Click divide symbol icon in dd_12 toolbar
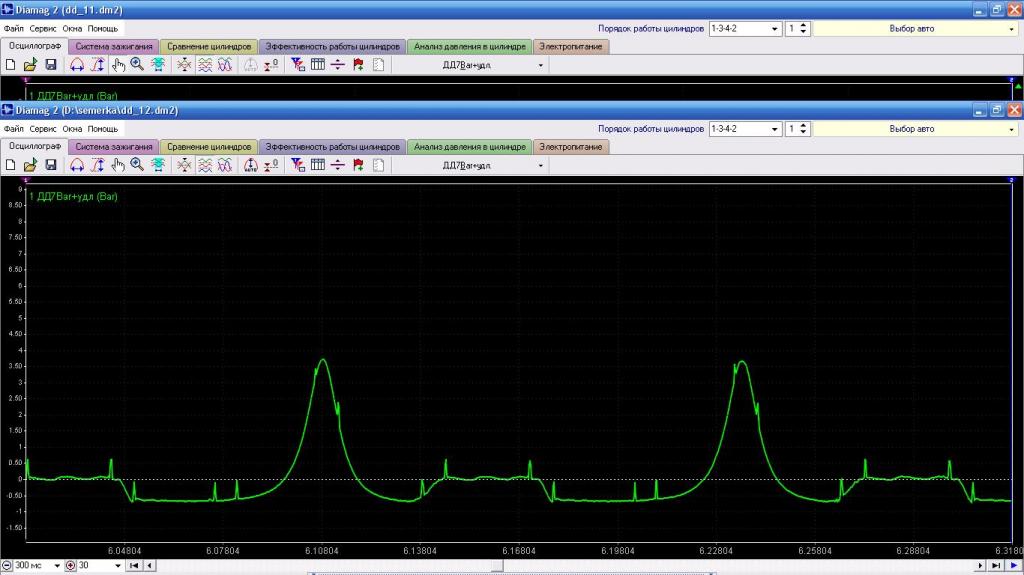 [x=338, y=165]
